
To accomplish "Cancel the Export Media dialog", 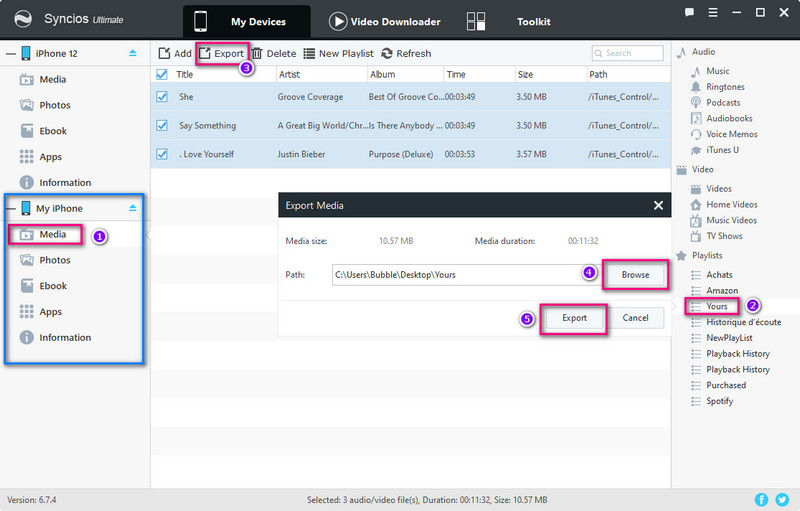I will click(635, 318).
